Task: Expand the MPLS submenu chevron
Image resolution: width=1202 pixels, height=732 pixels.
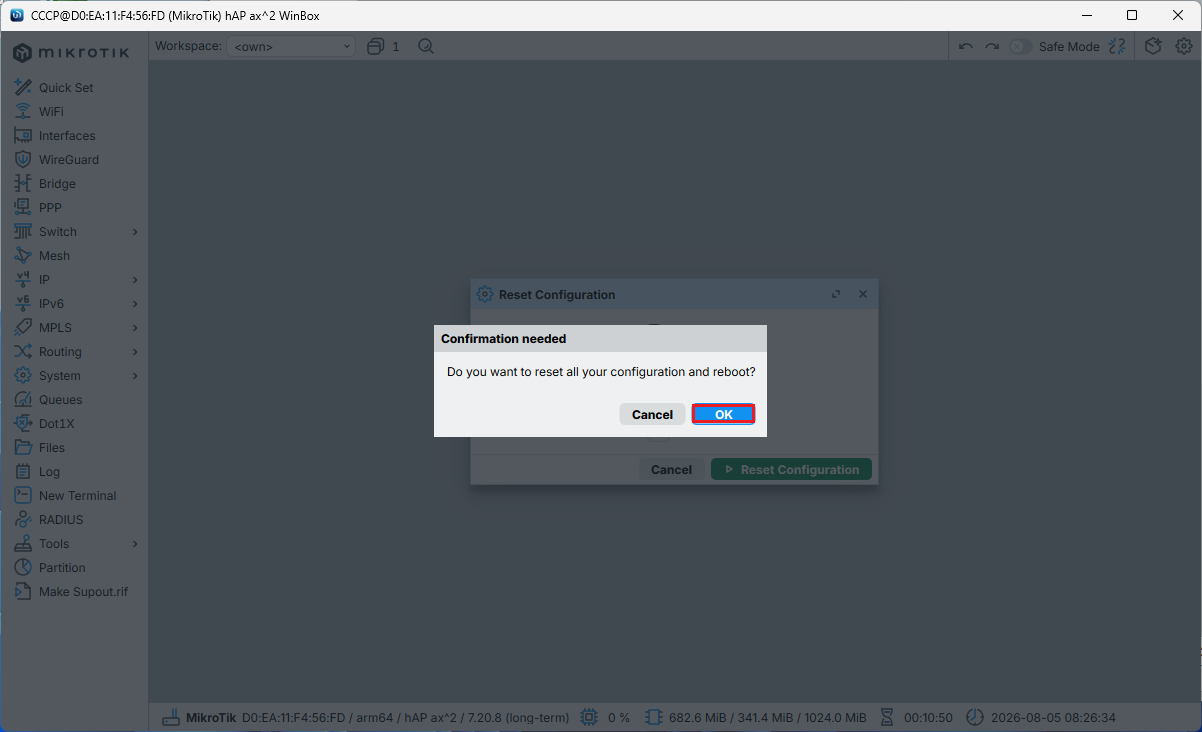Action: coord(135,328)
